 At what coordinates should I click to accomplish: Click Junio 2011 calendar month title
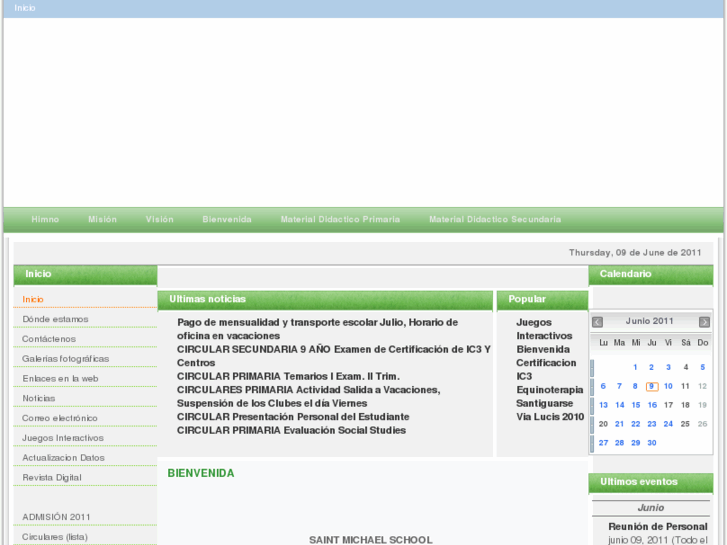click(649, 321)
